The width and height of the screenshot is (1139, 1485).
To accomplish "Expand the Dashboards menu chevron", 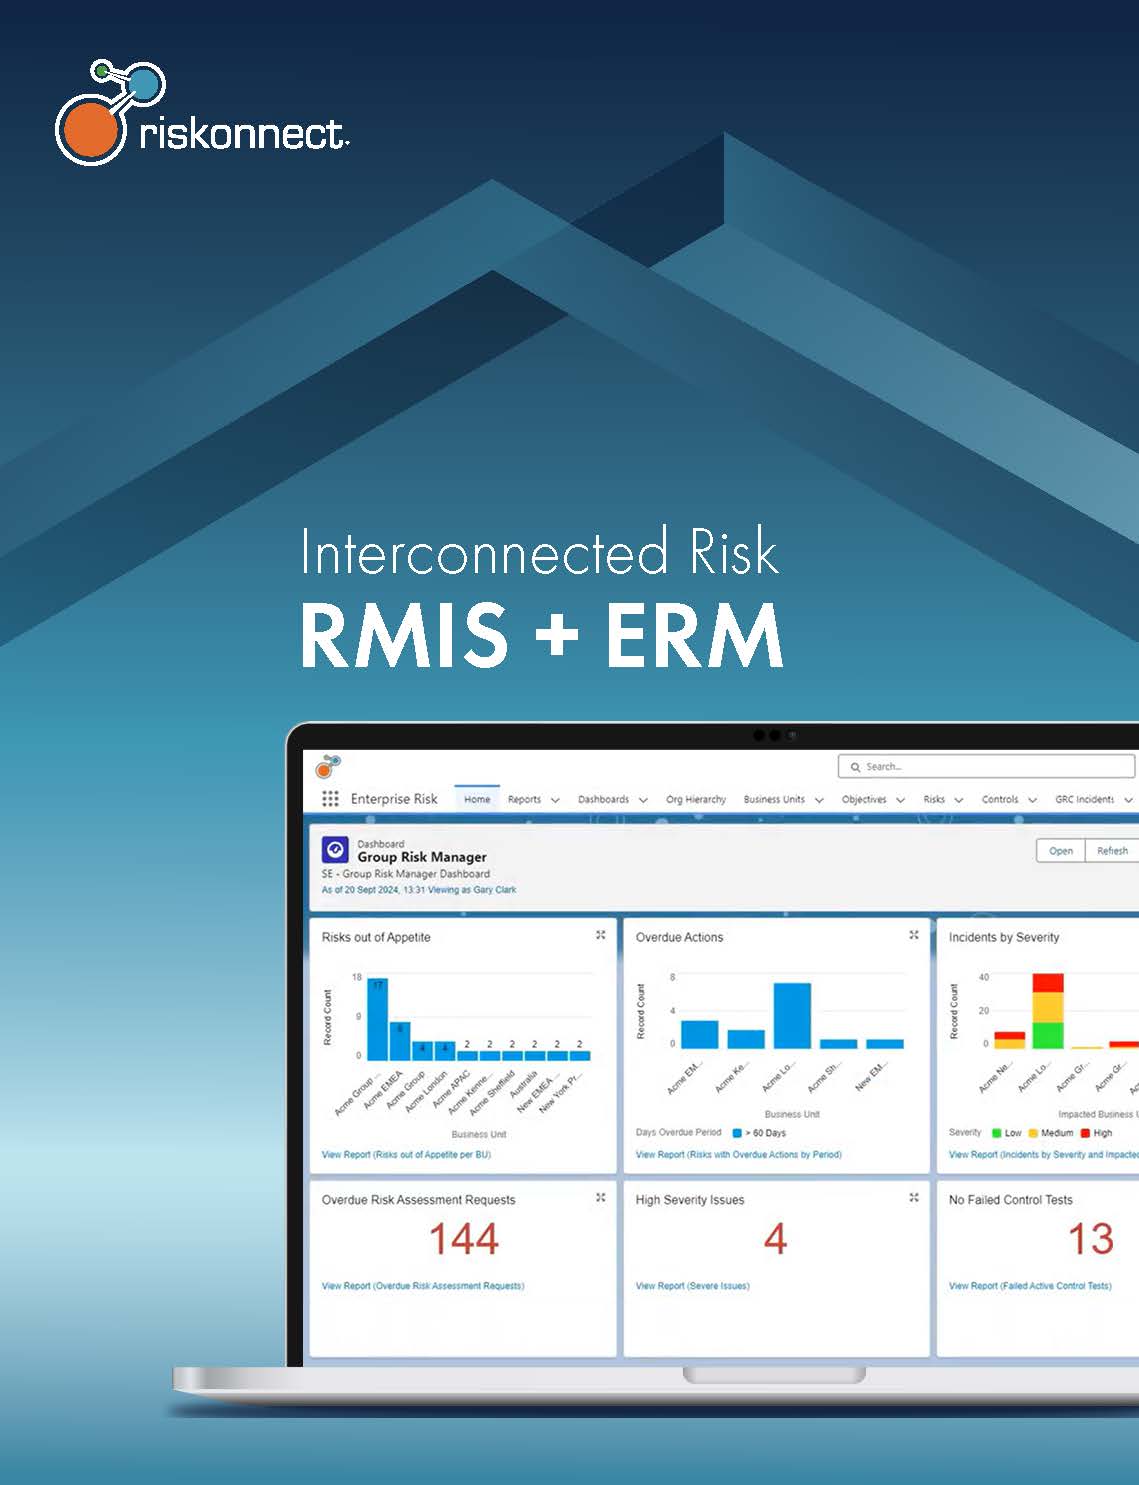I will click(x=643, y=800).
